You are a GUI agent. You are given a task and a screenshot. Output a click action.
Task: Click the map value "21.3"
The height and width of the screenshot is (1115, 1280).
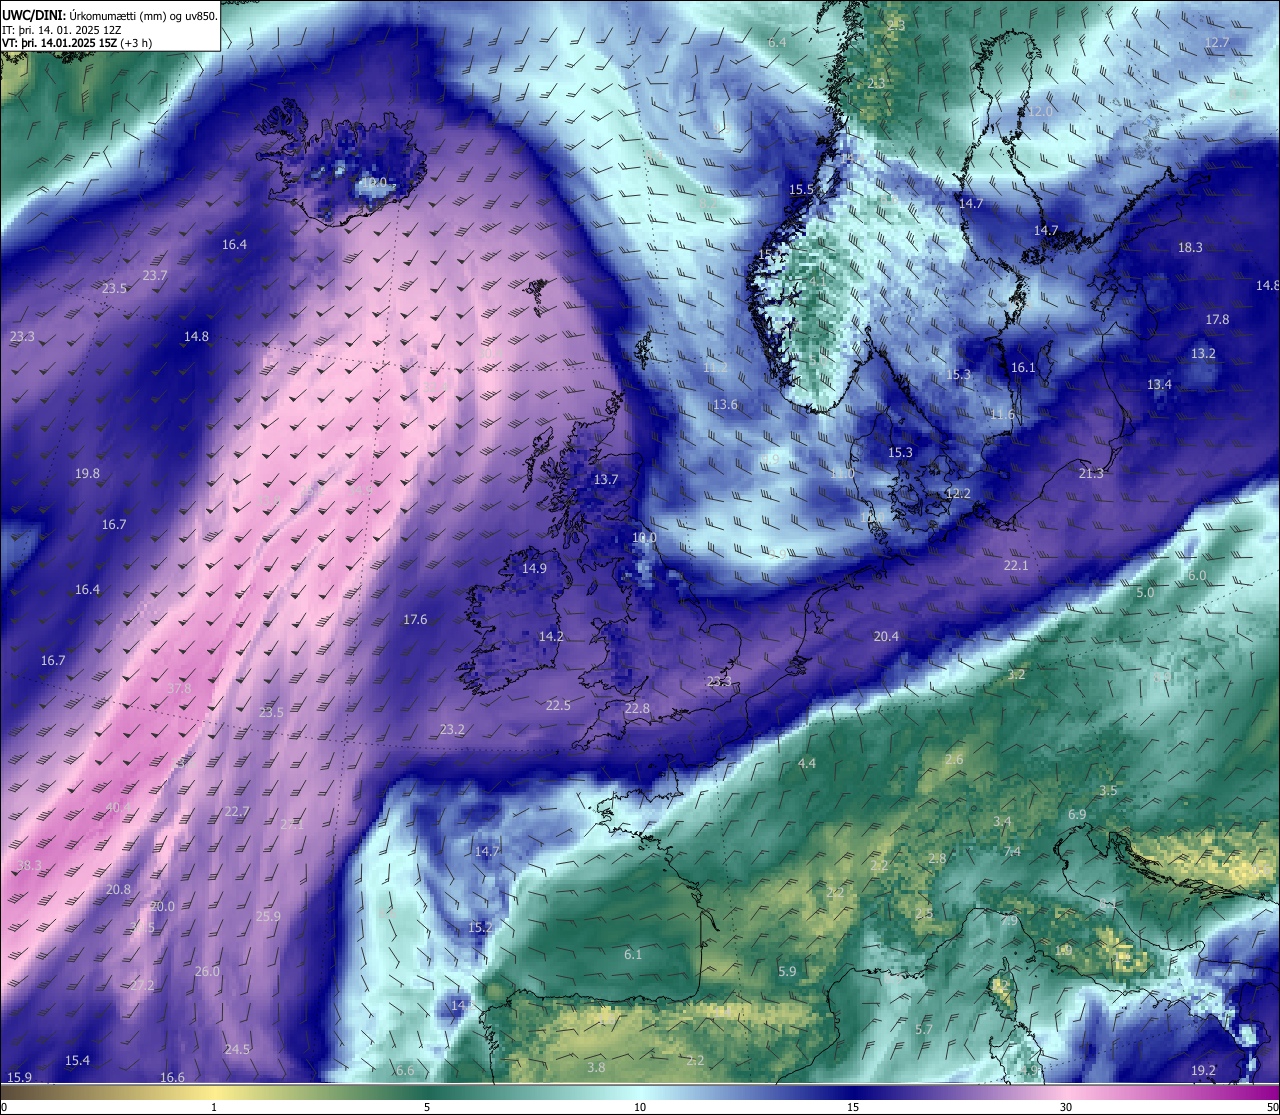point(1091,474)
